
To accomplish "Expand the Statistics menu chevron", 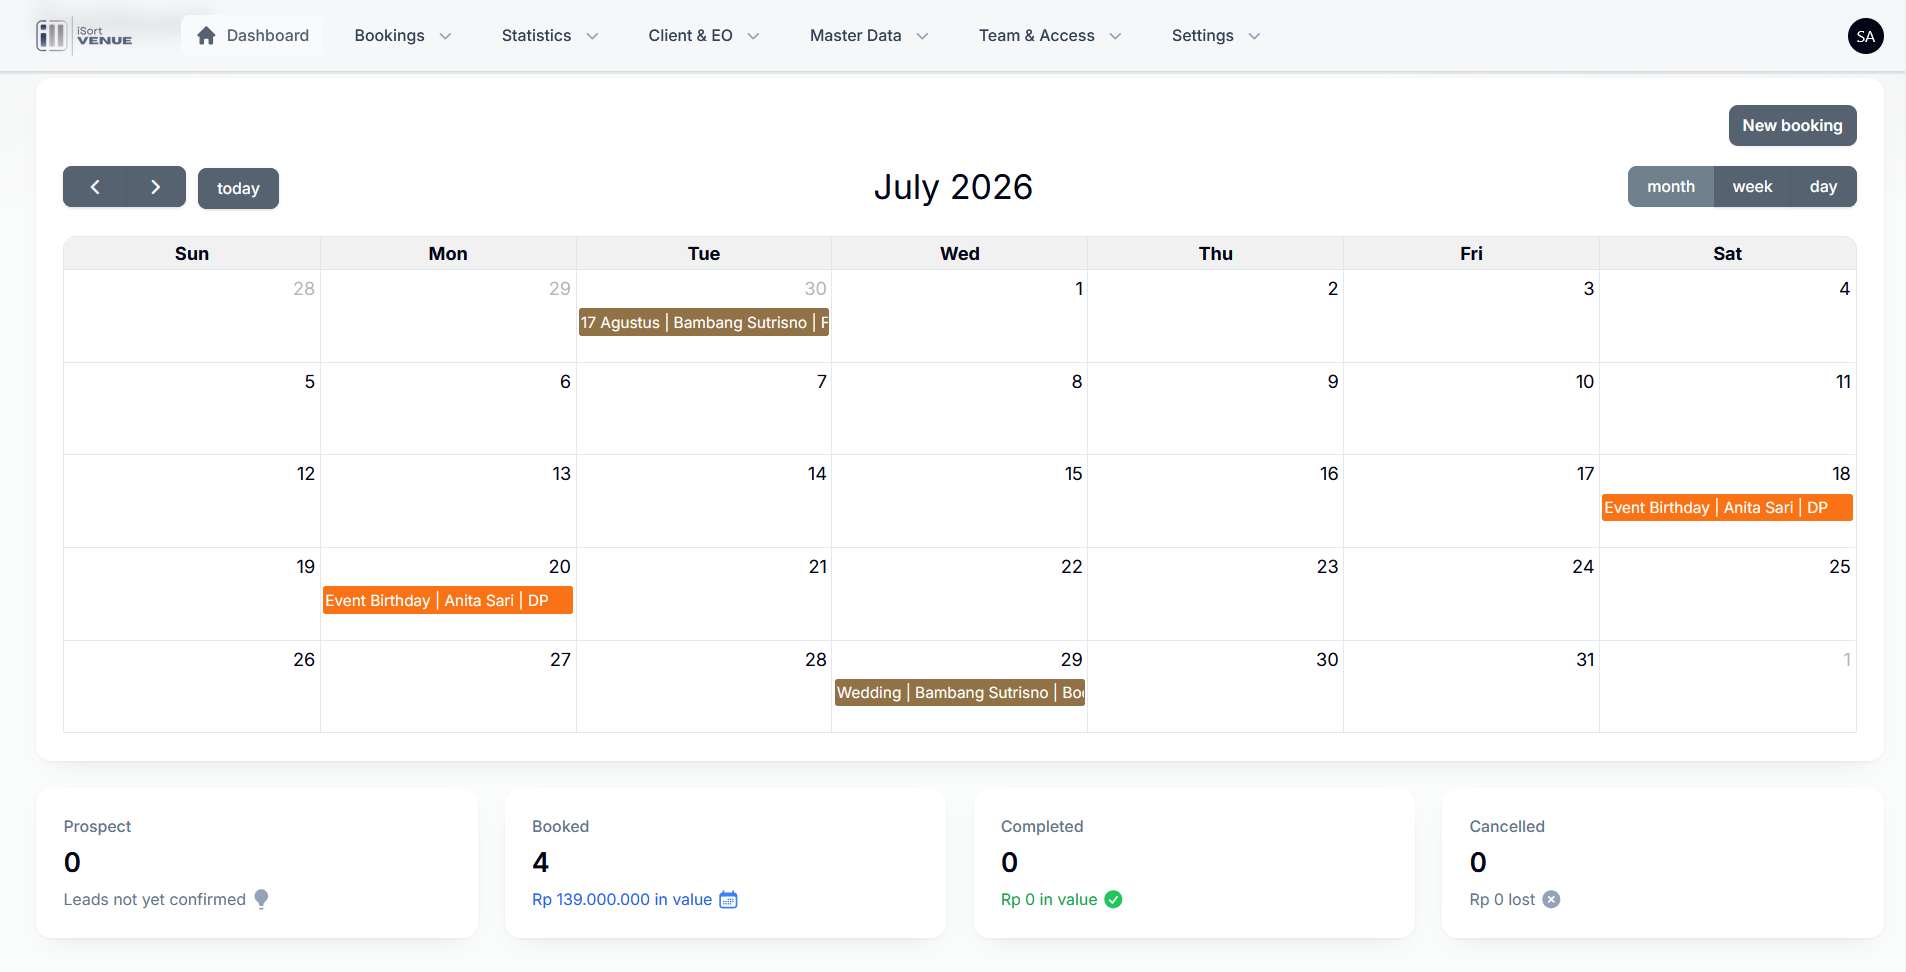I will click(592, 36).
